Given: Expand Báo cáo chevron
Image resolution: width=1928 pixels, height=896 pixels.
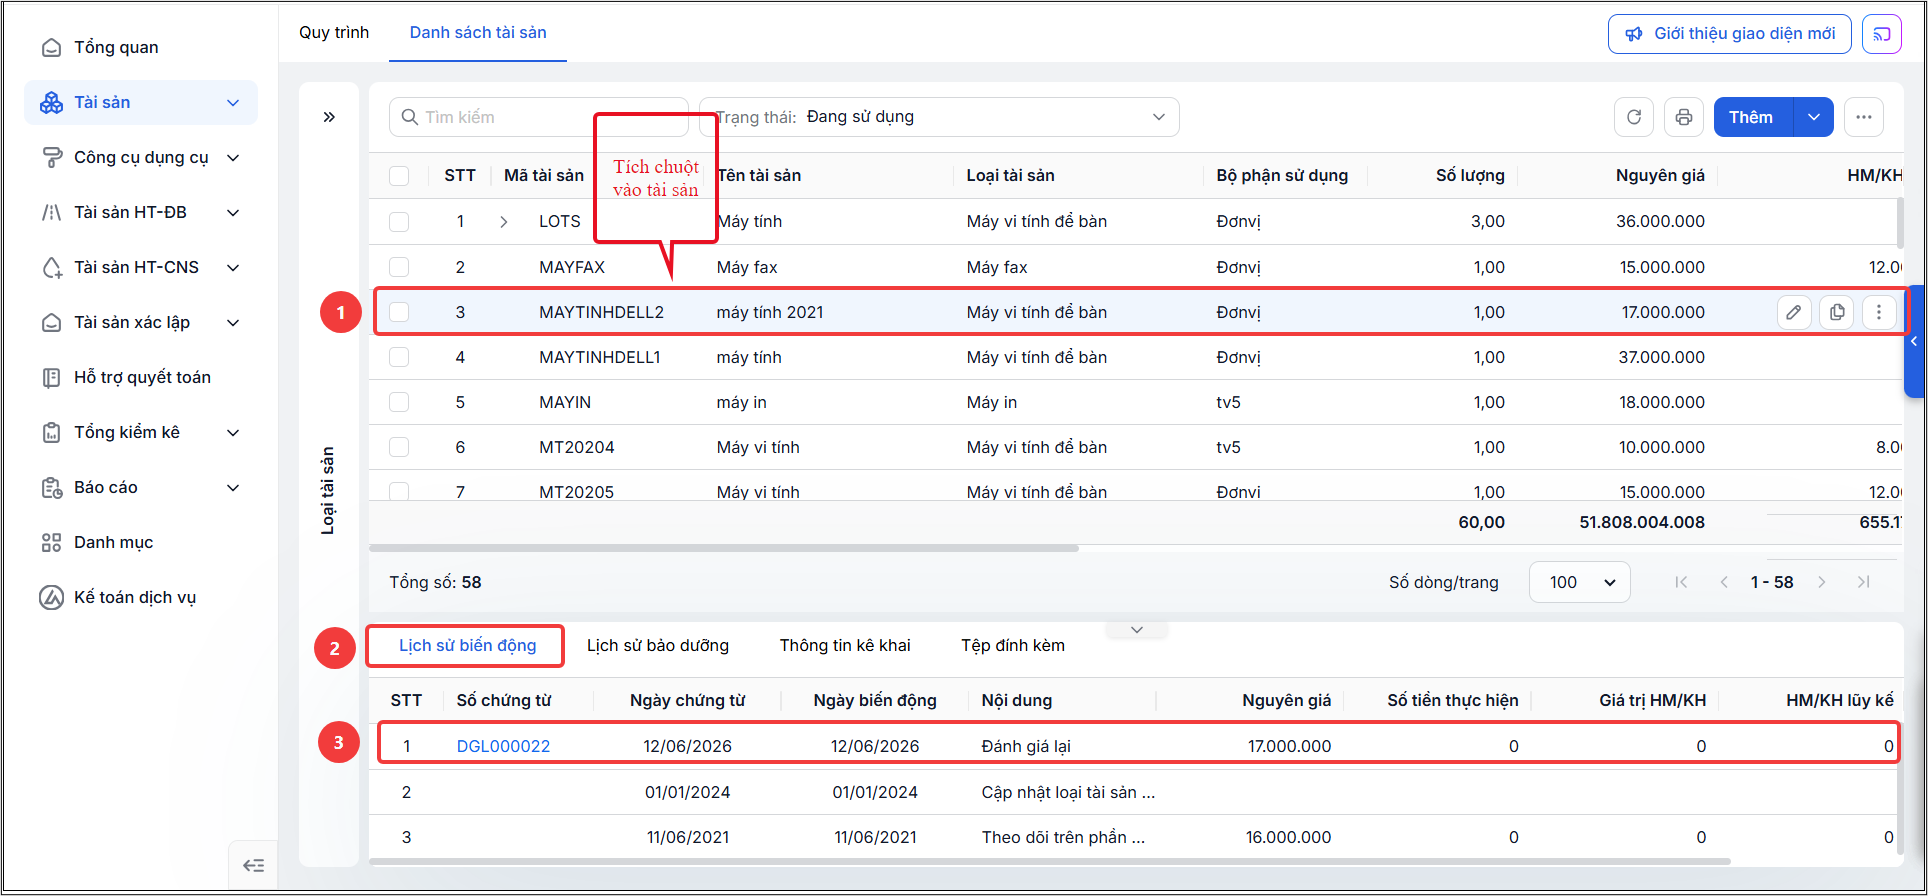Looking at the screenshot, I should coord(233,488).
